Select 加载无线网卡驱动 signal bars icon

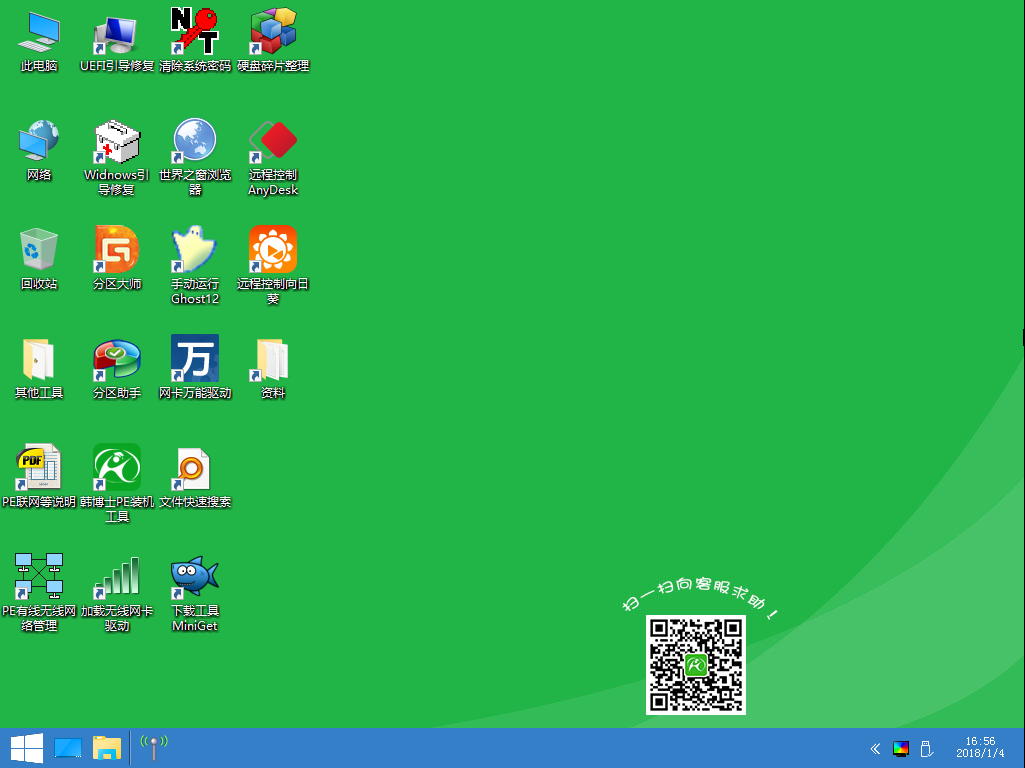coord(117,577)
